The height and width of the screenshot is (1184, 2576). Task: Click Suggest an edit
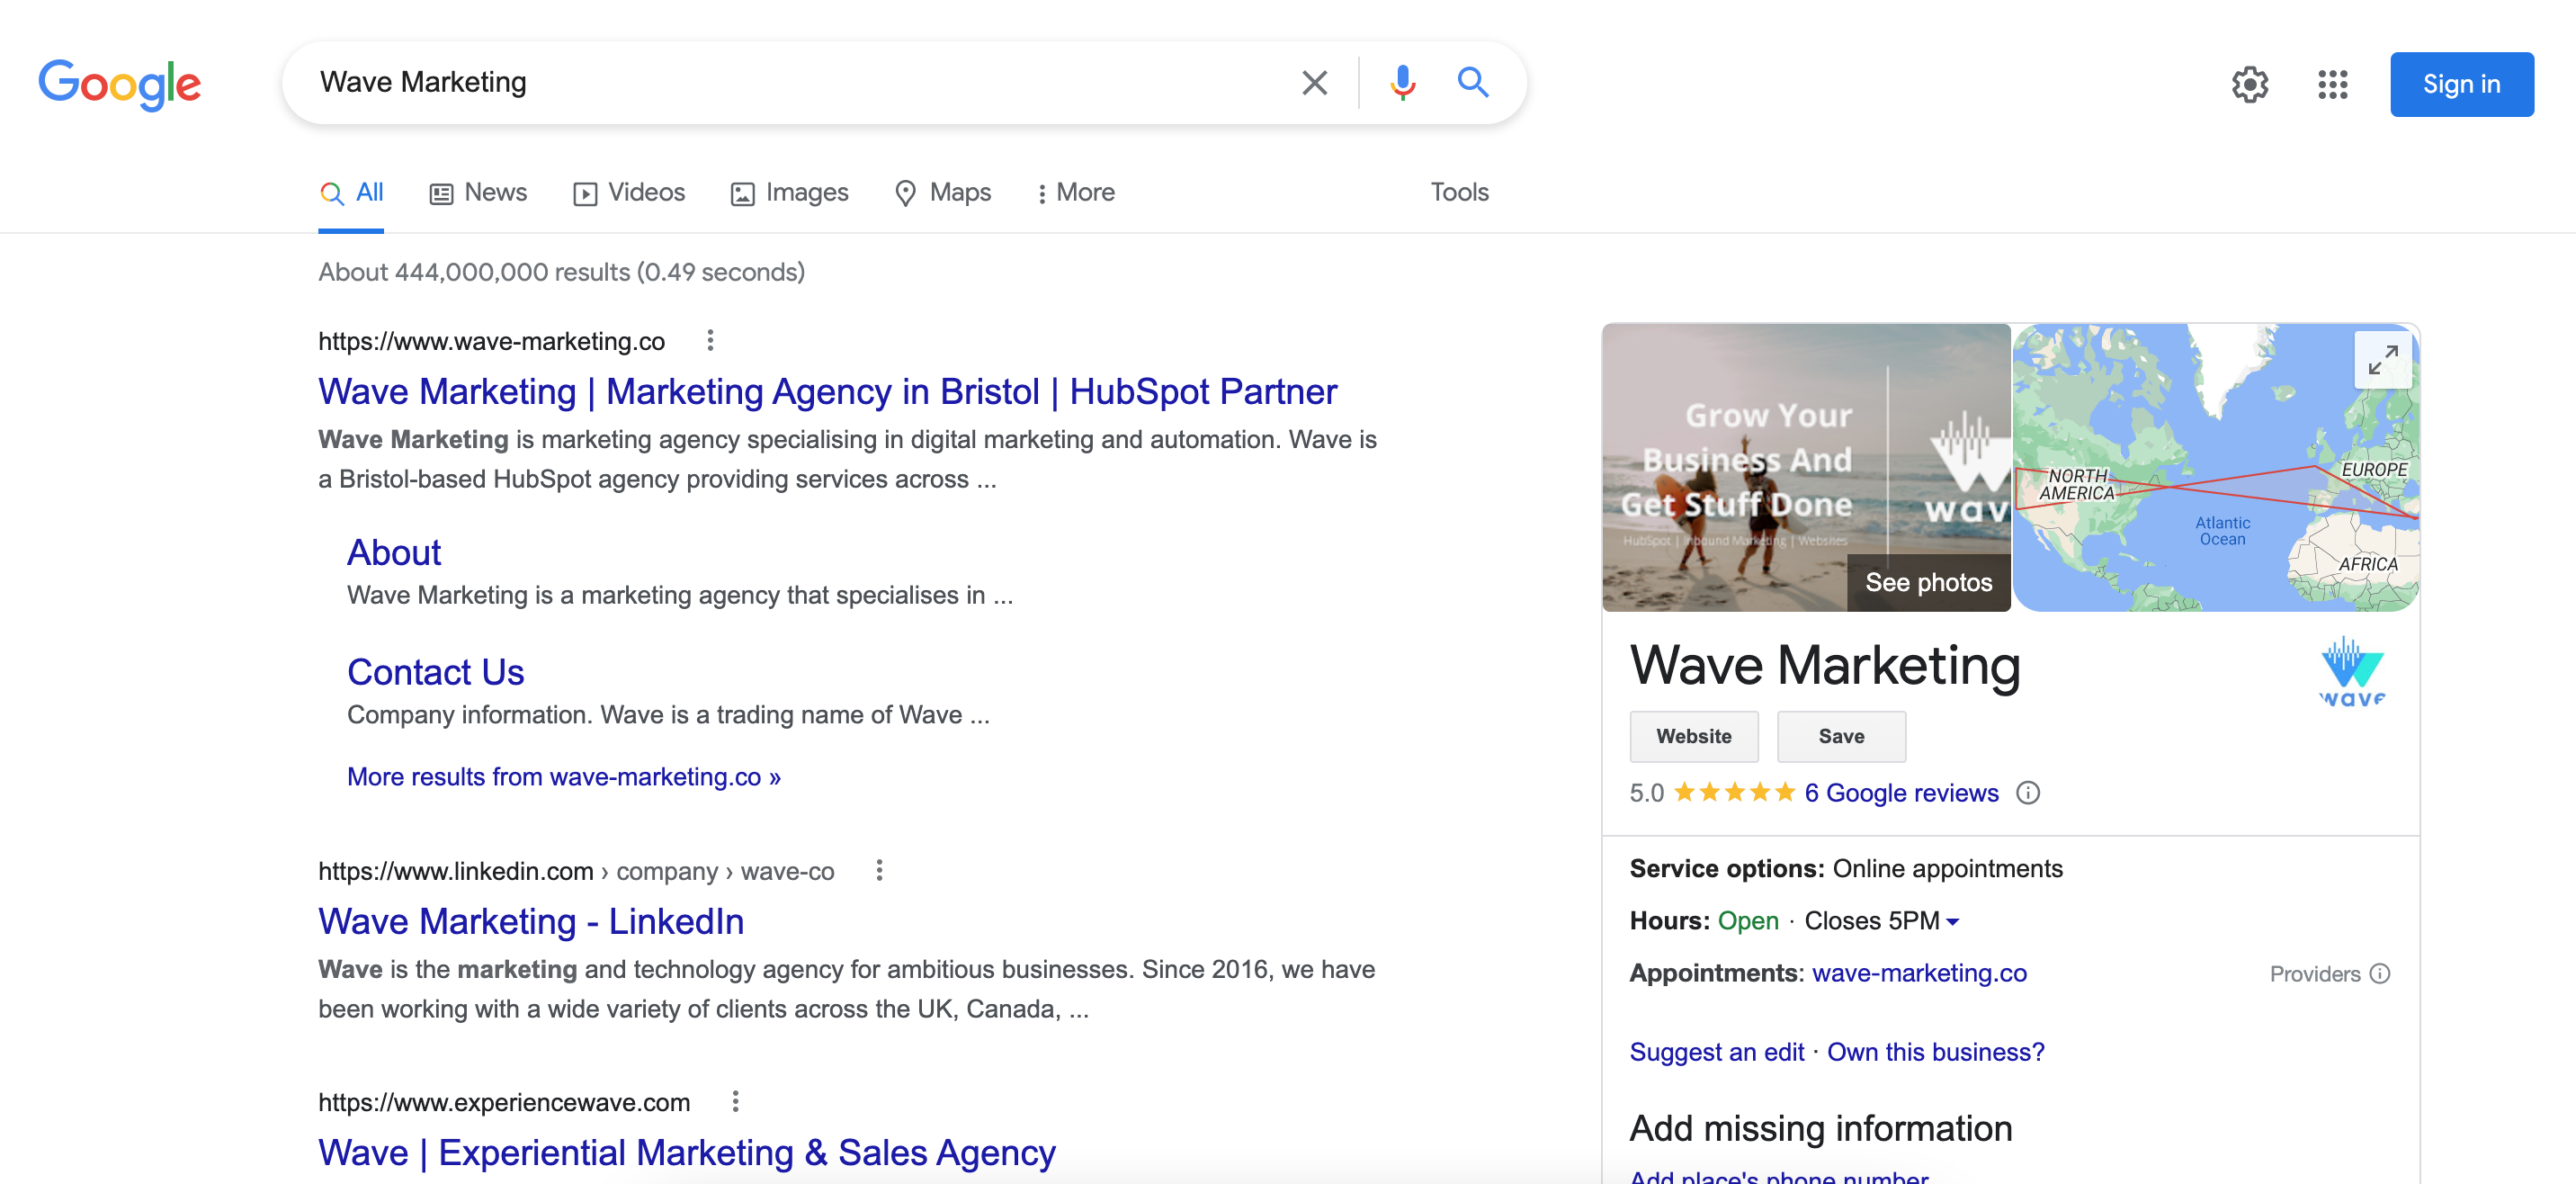click(1716, 1052)
